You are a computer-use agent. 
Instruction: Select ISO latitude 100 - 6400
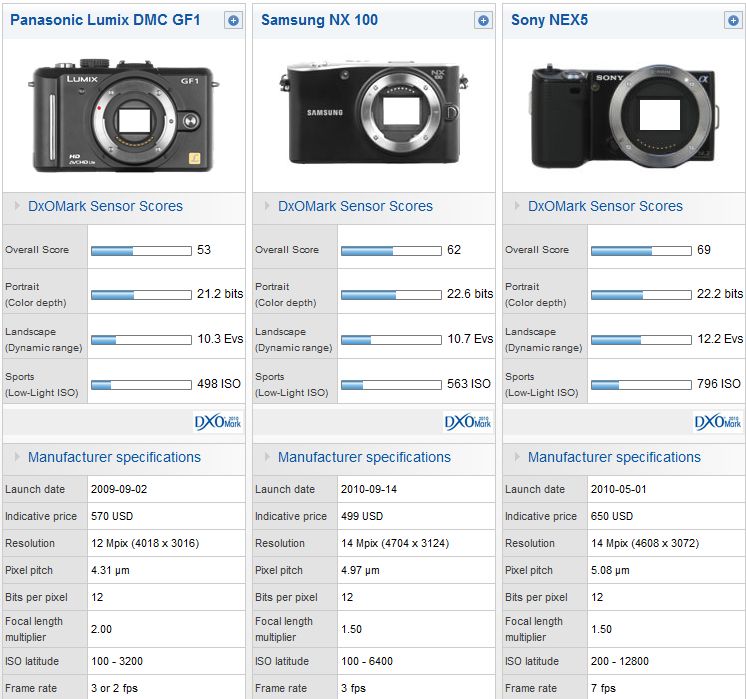(x=367, y=661)
